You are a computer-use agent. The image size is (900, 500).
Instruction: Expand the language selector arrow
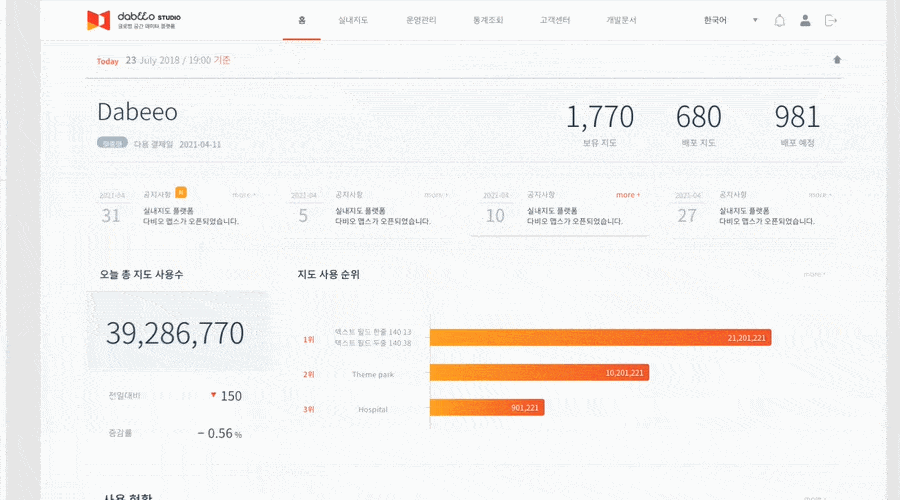[755, 20]
